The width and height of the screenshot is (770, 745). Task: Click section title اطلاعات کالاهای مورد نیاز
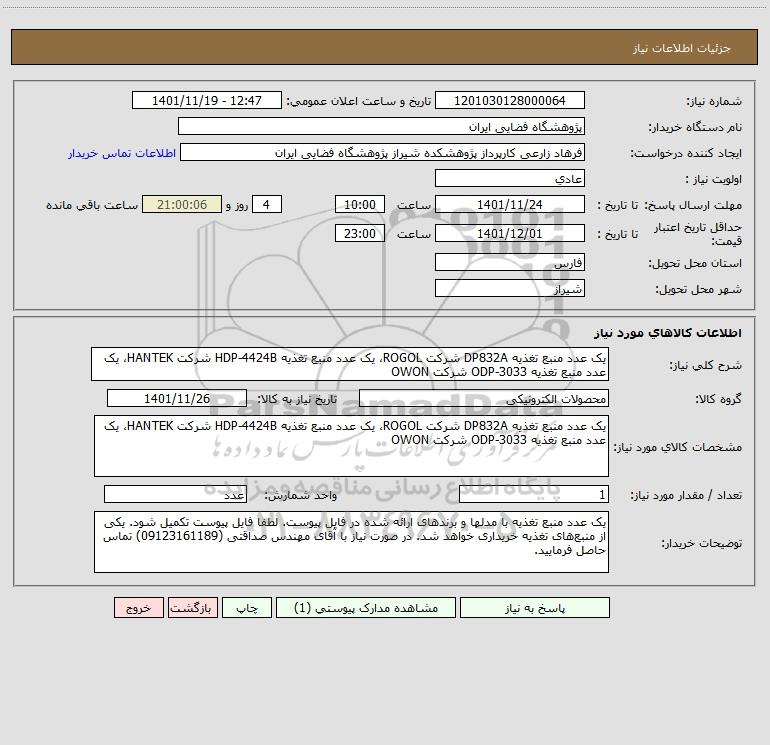click(x=668, y=333)
